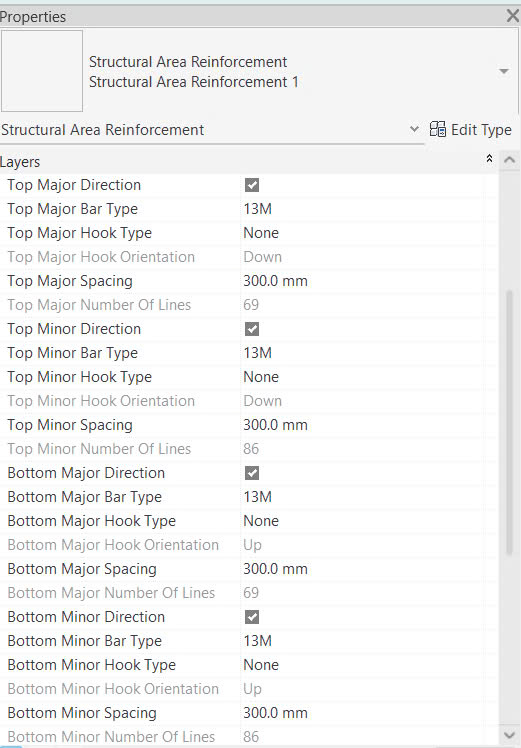Image resolution: width=521 pixels, height=748 pixels.
Task: Click the Top Major Number Of Lines label
Action: pos(99,305)
